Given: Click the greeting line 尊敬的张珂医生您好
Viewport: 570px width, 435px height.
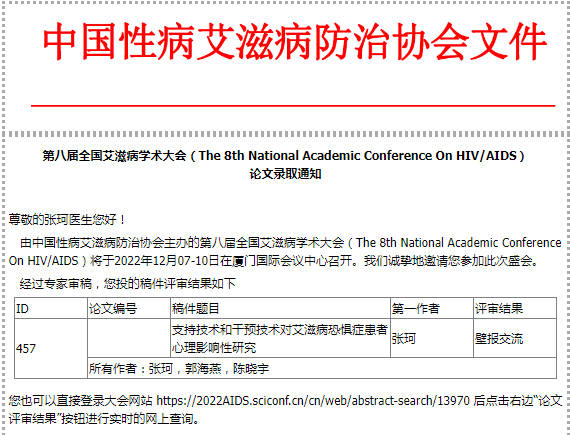Looking at the screenshot, I should point(67,219).
